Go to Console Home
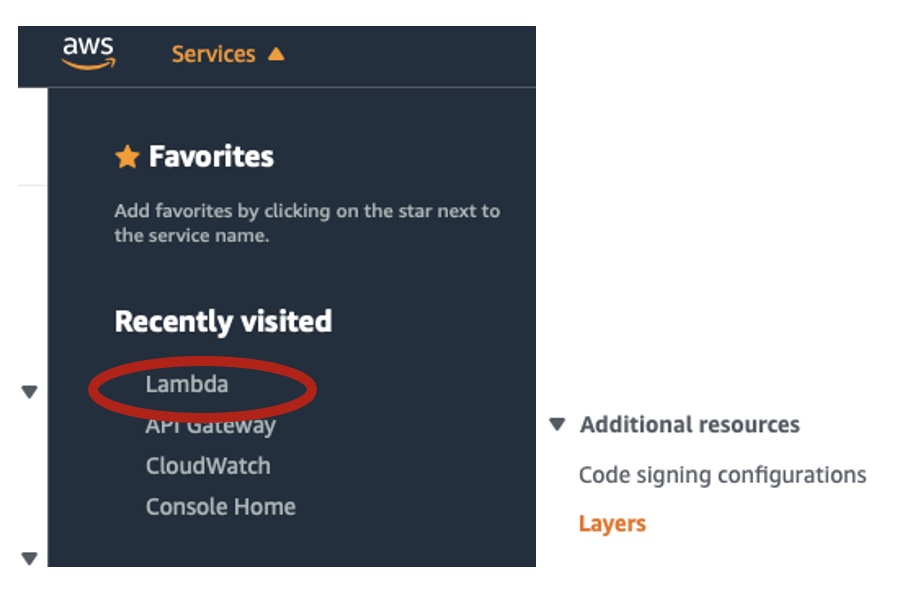This screenshot has height=608, width=898. point(220,507)
